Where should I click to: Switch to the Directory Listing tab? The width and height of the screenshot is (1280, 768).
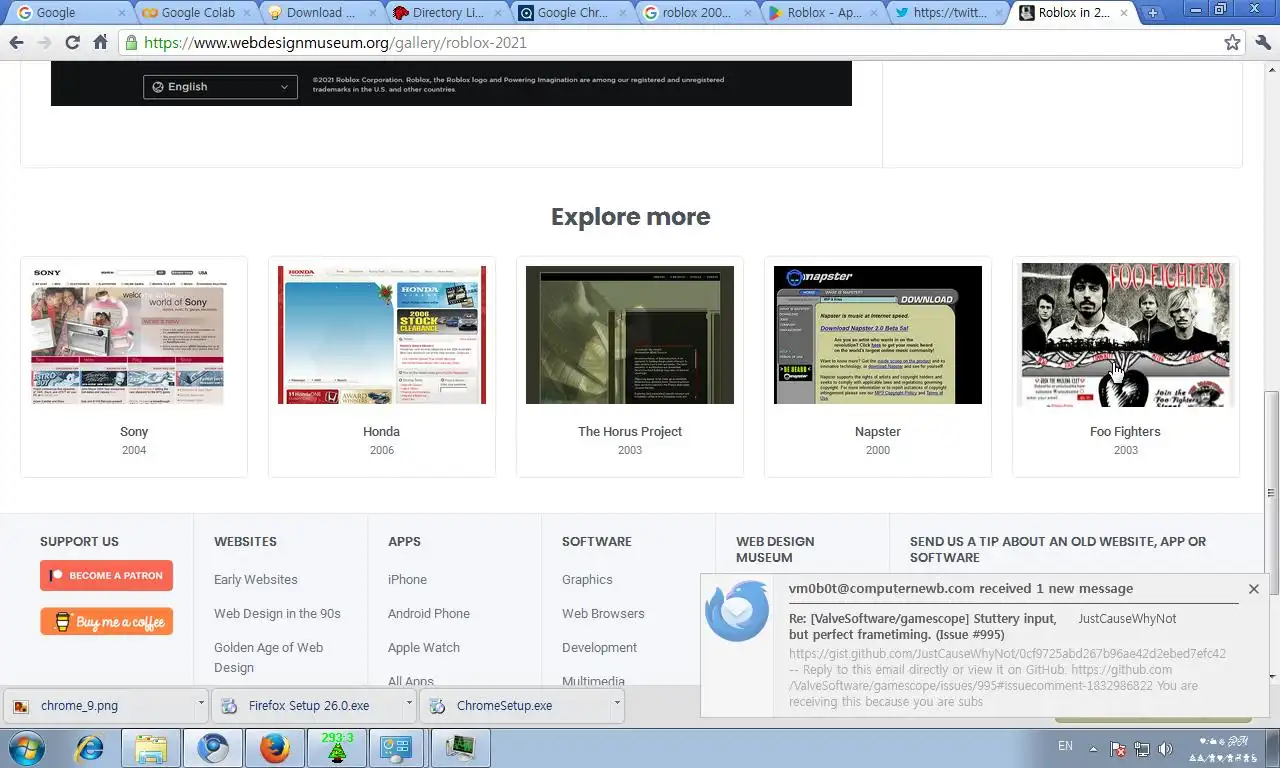pos(448,13)
